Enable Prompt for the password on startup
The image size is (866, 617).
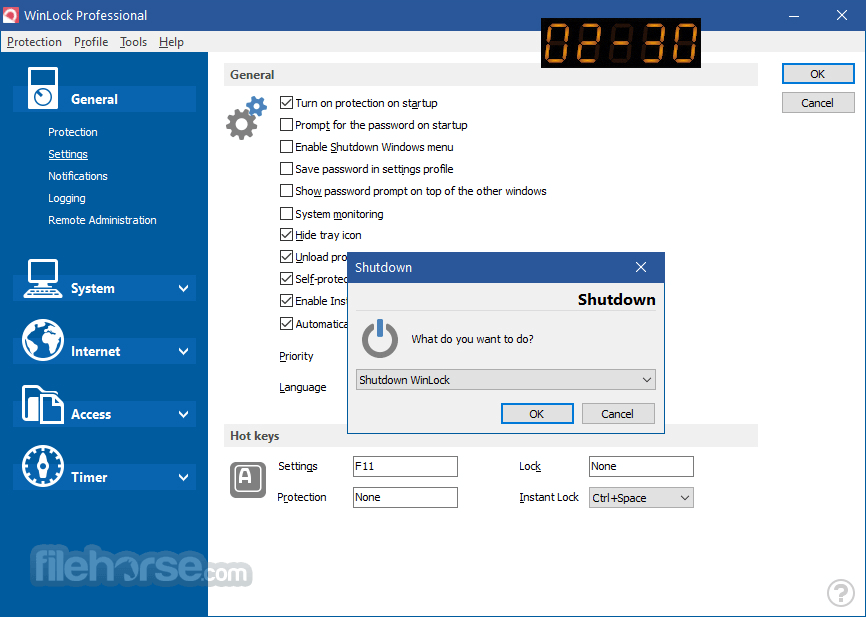(286, 125)
